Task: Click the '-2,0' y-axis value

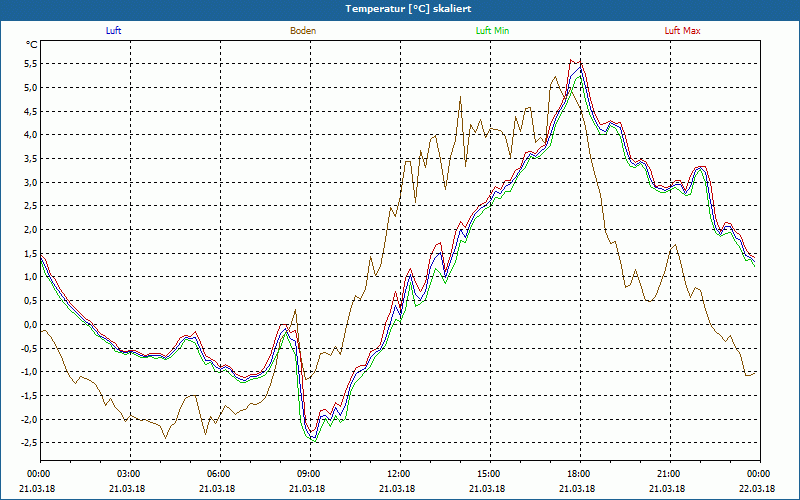Action: click(30, 419)
